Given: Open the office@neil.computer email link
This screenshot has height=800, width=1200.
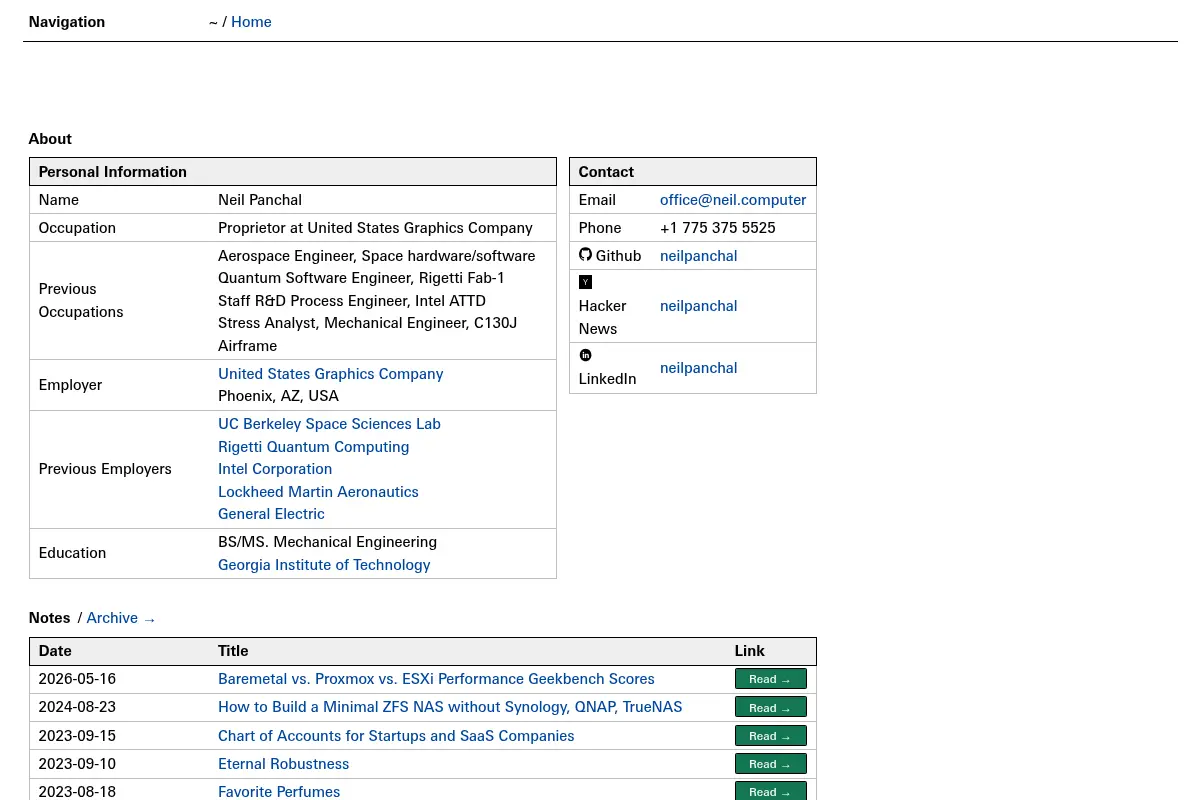Looking at the screenshot, I should pyautogui.click(x=733, y=200).
